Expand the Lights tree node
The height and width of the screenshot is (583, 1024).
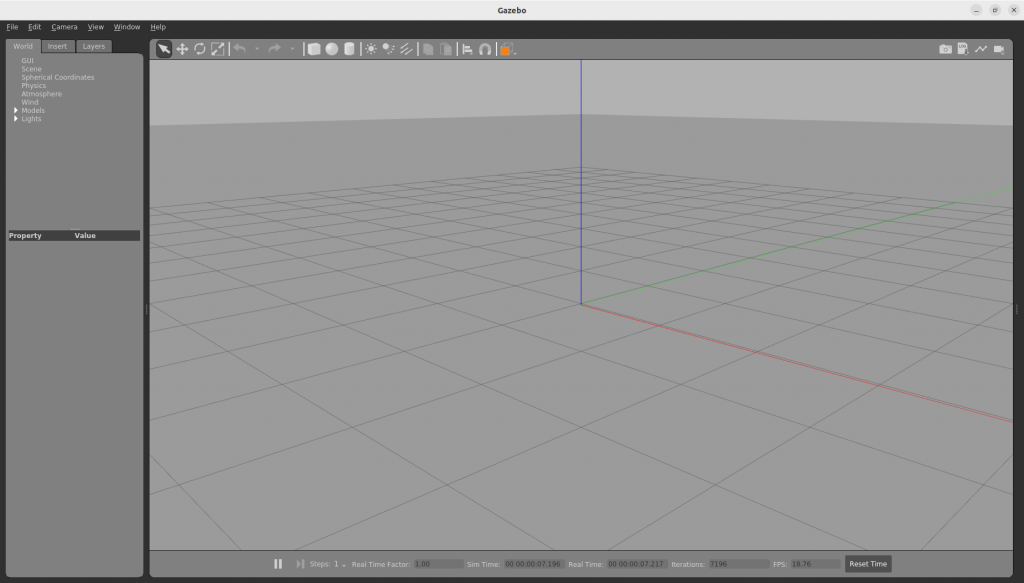click(x=16, y=119)
